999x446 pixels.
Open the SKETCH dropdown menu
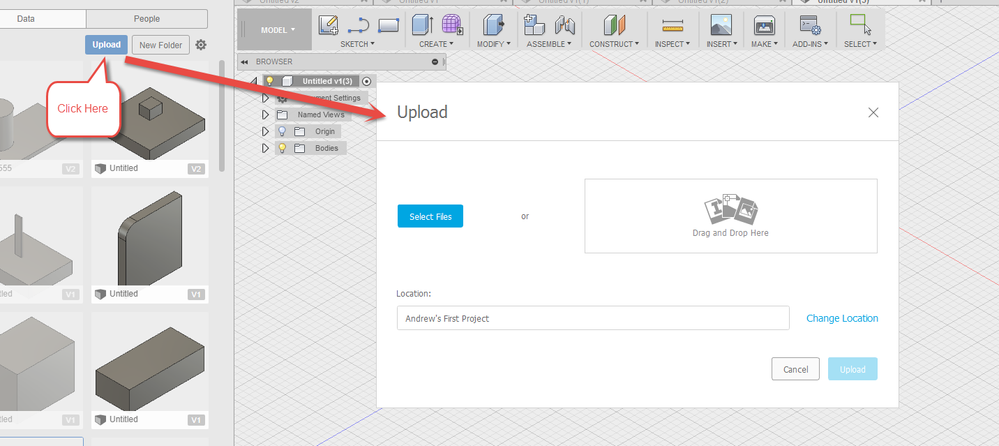click(357, 44)
